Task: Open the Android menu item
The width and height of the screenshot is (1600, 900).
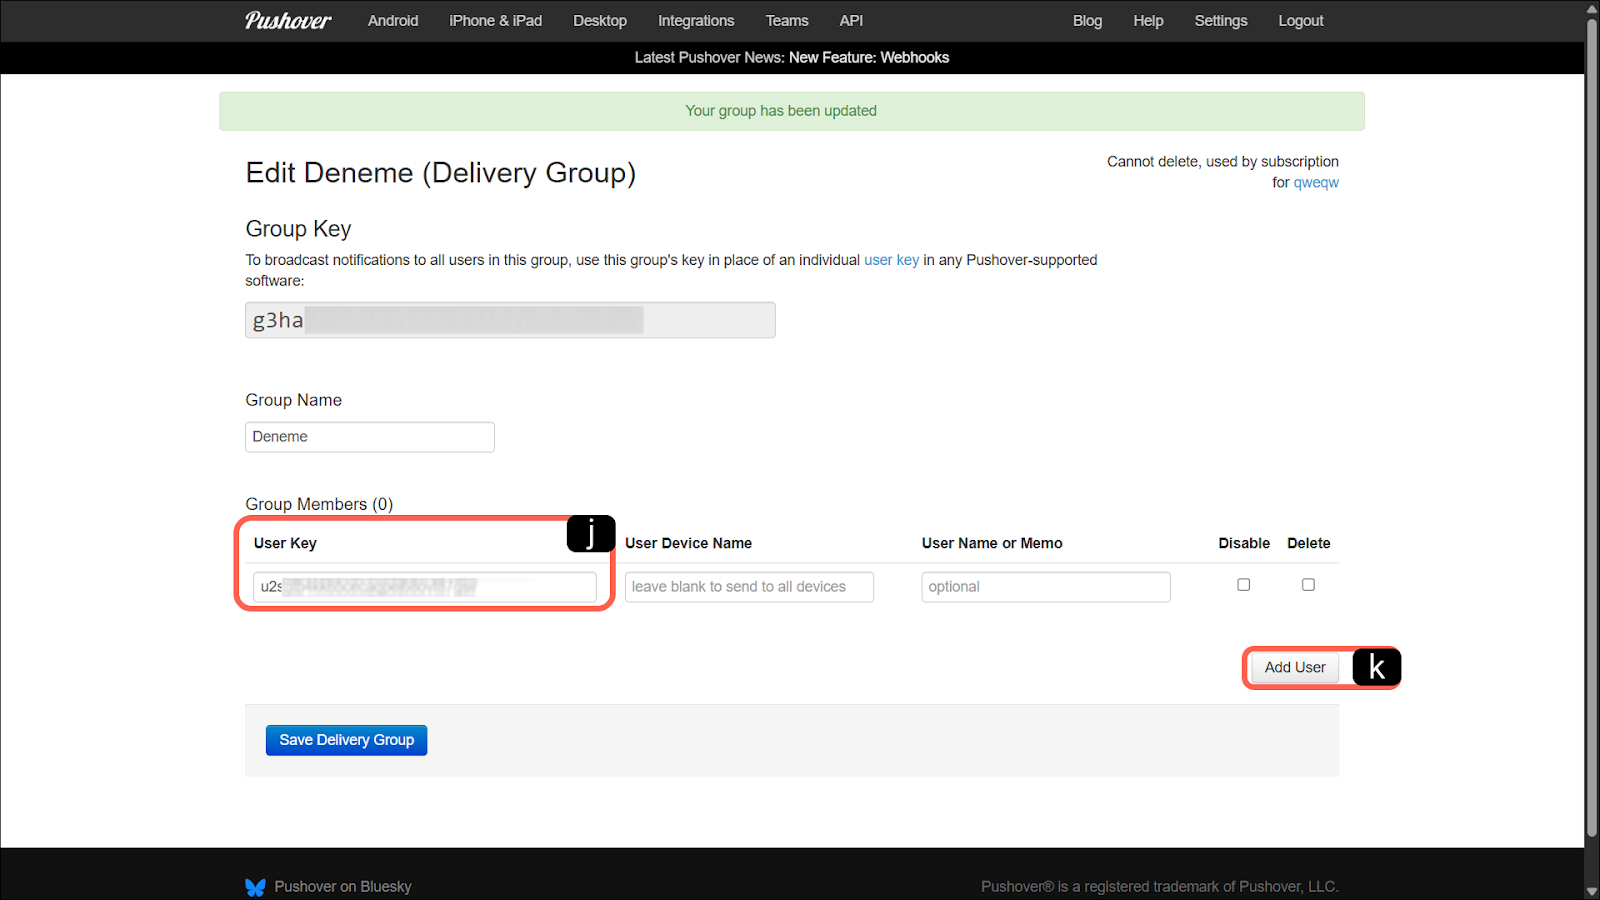Action: point(392,21)
